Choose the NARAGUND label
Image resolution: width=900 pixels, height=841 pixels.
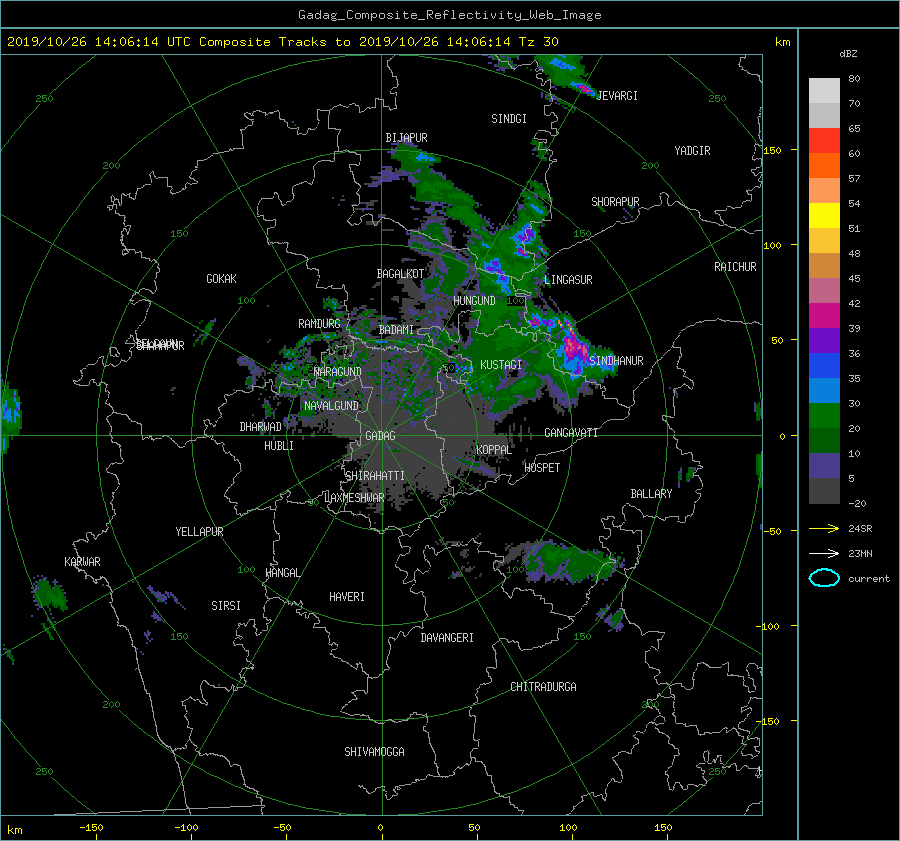pyautogui.click(x=338, y=372)
